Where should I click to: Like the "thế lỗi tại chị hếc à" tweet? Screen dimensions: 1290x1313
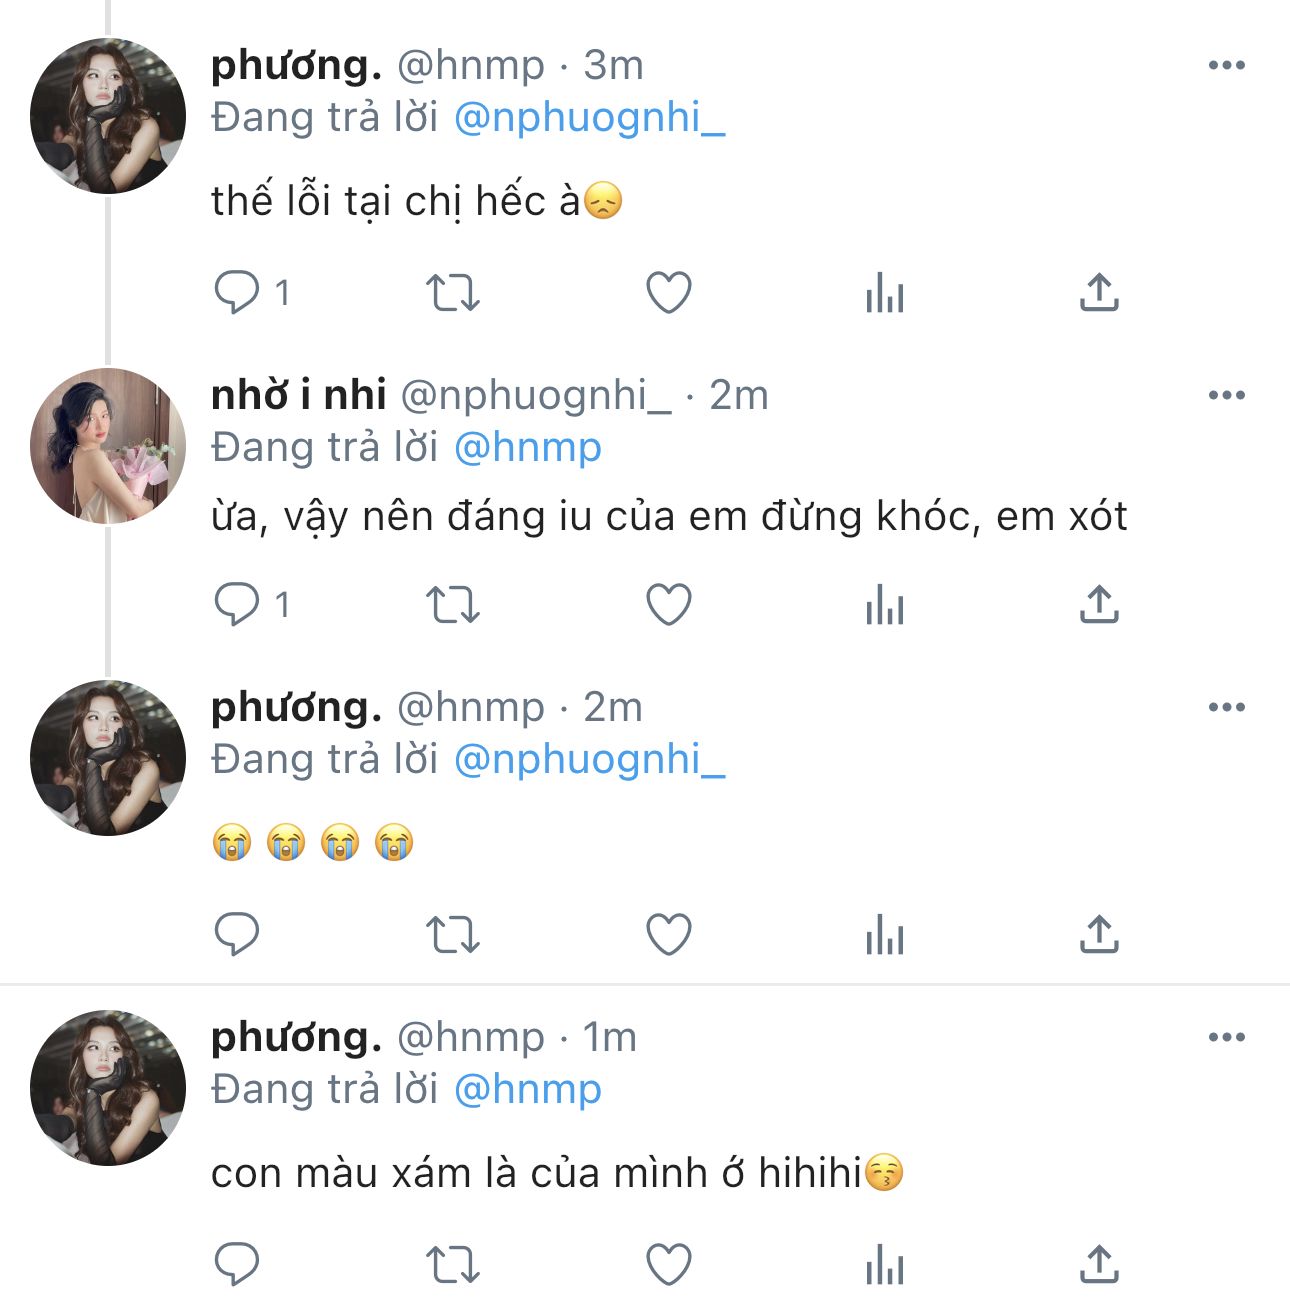pyautogui.click(x=669, y=293)
